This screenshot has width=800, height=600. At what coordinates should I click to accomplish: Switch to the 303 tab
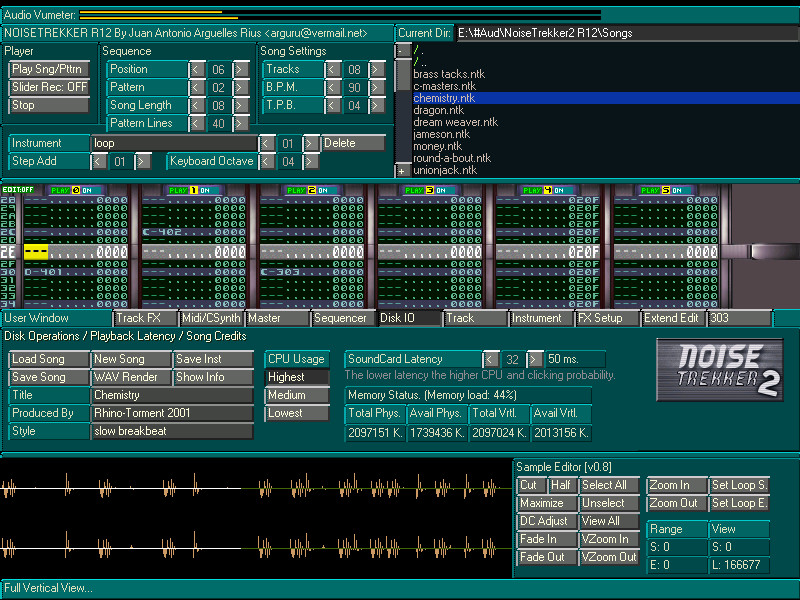tap(739, 318)
